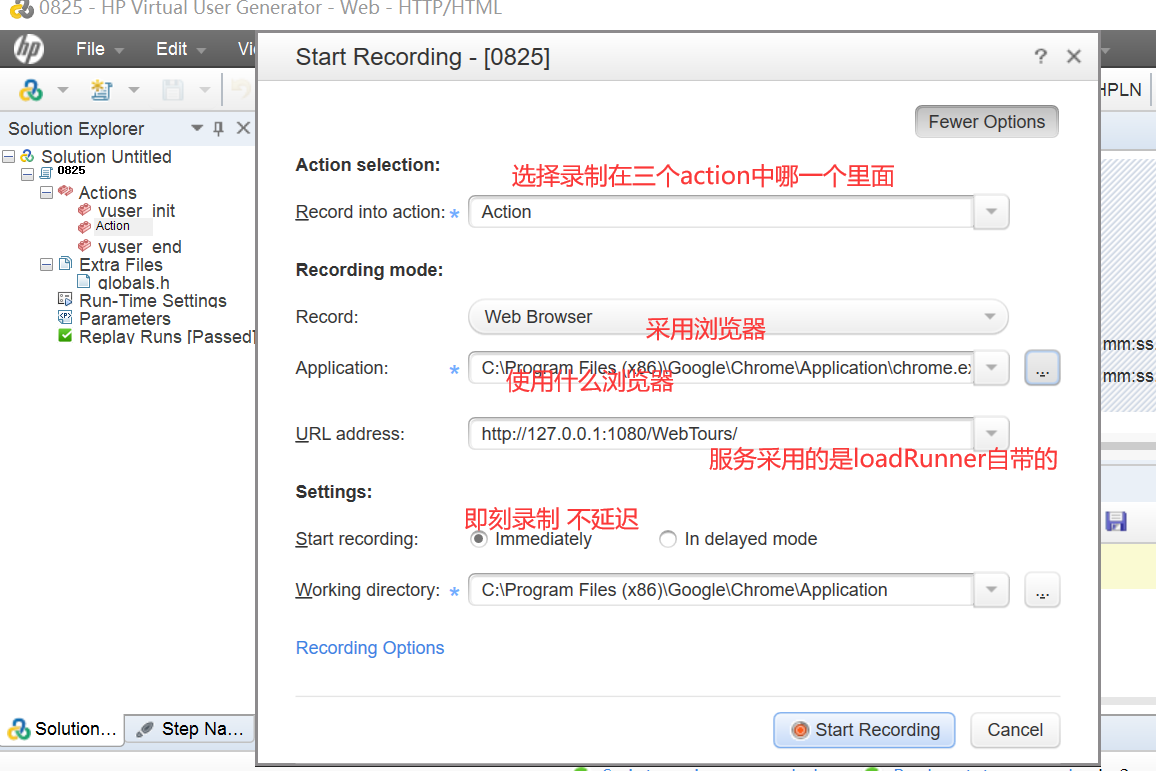The image size is (1156, 771).
Task: Select In delayed mode option
Action: click(x=668, y=539)
